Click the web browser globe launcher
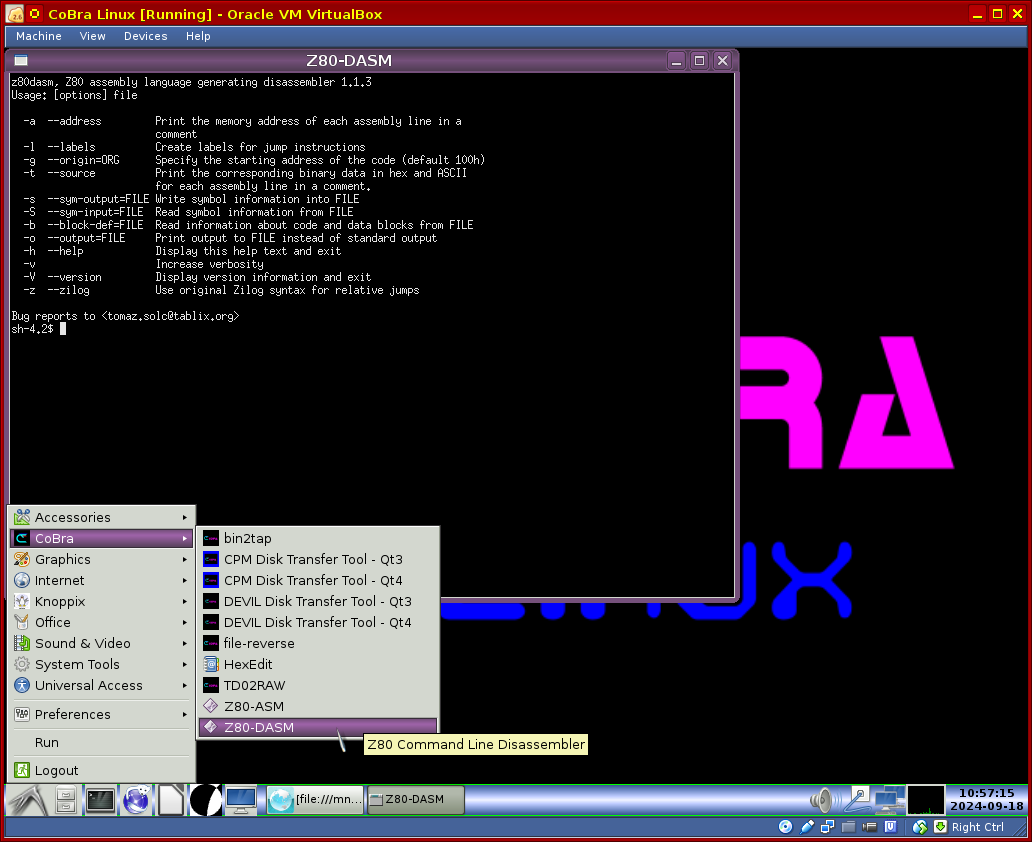This screenshot has width=1032, height=842. pyautogui.click(x=136, y=800)
